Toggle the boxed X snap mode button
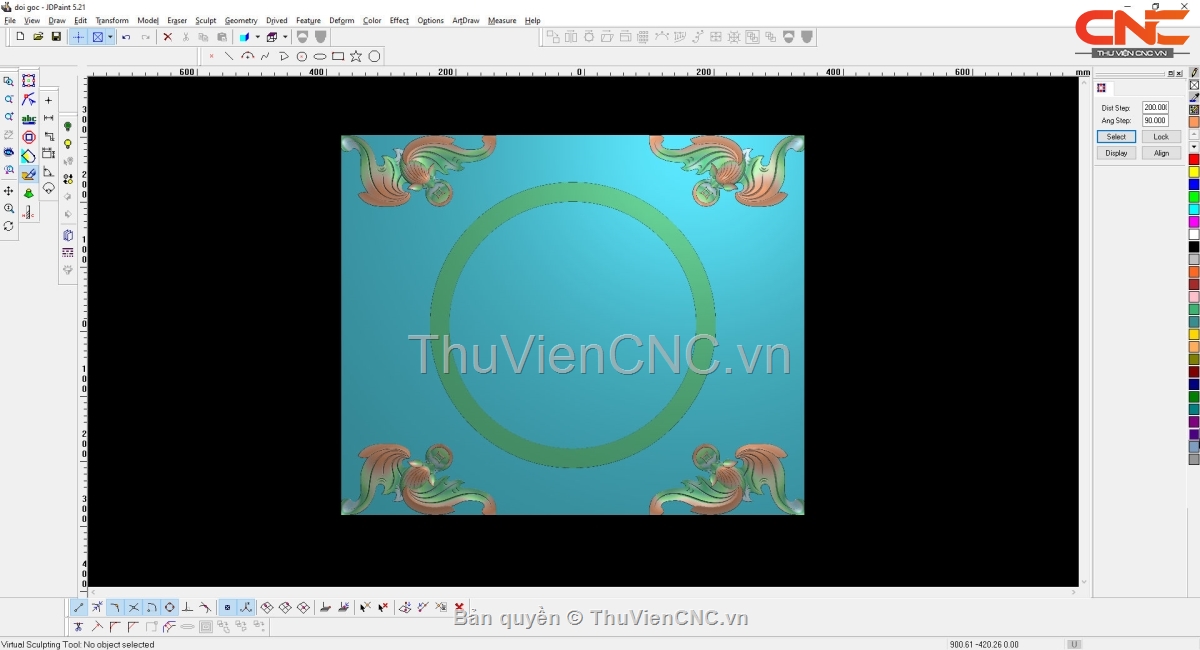1200x650 pixels. [x=98, y=37]
